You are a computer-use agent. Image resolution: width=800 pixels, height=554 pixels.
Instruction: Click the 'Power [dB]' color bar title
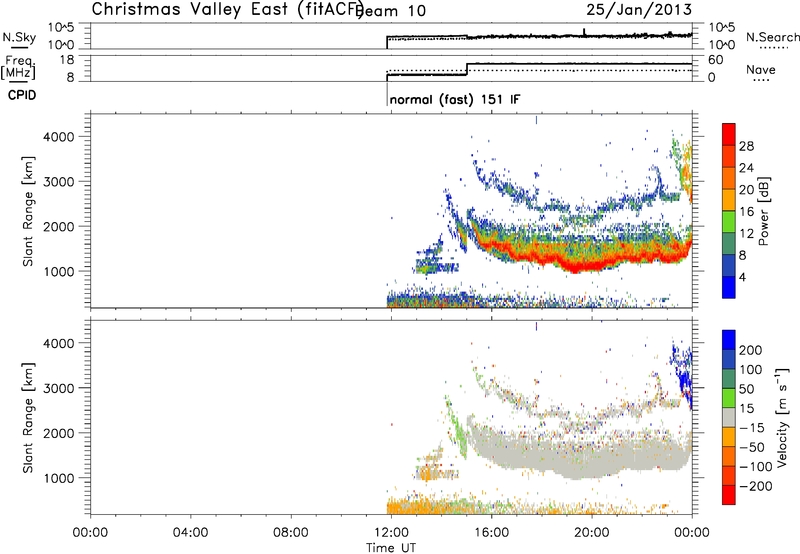[x=763, y=211]
